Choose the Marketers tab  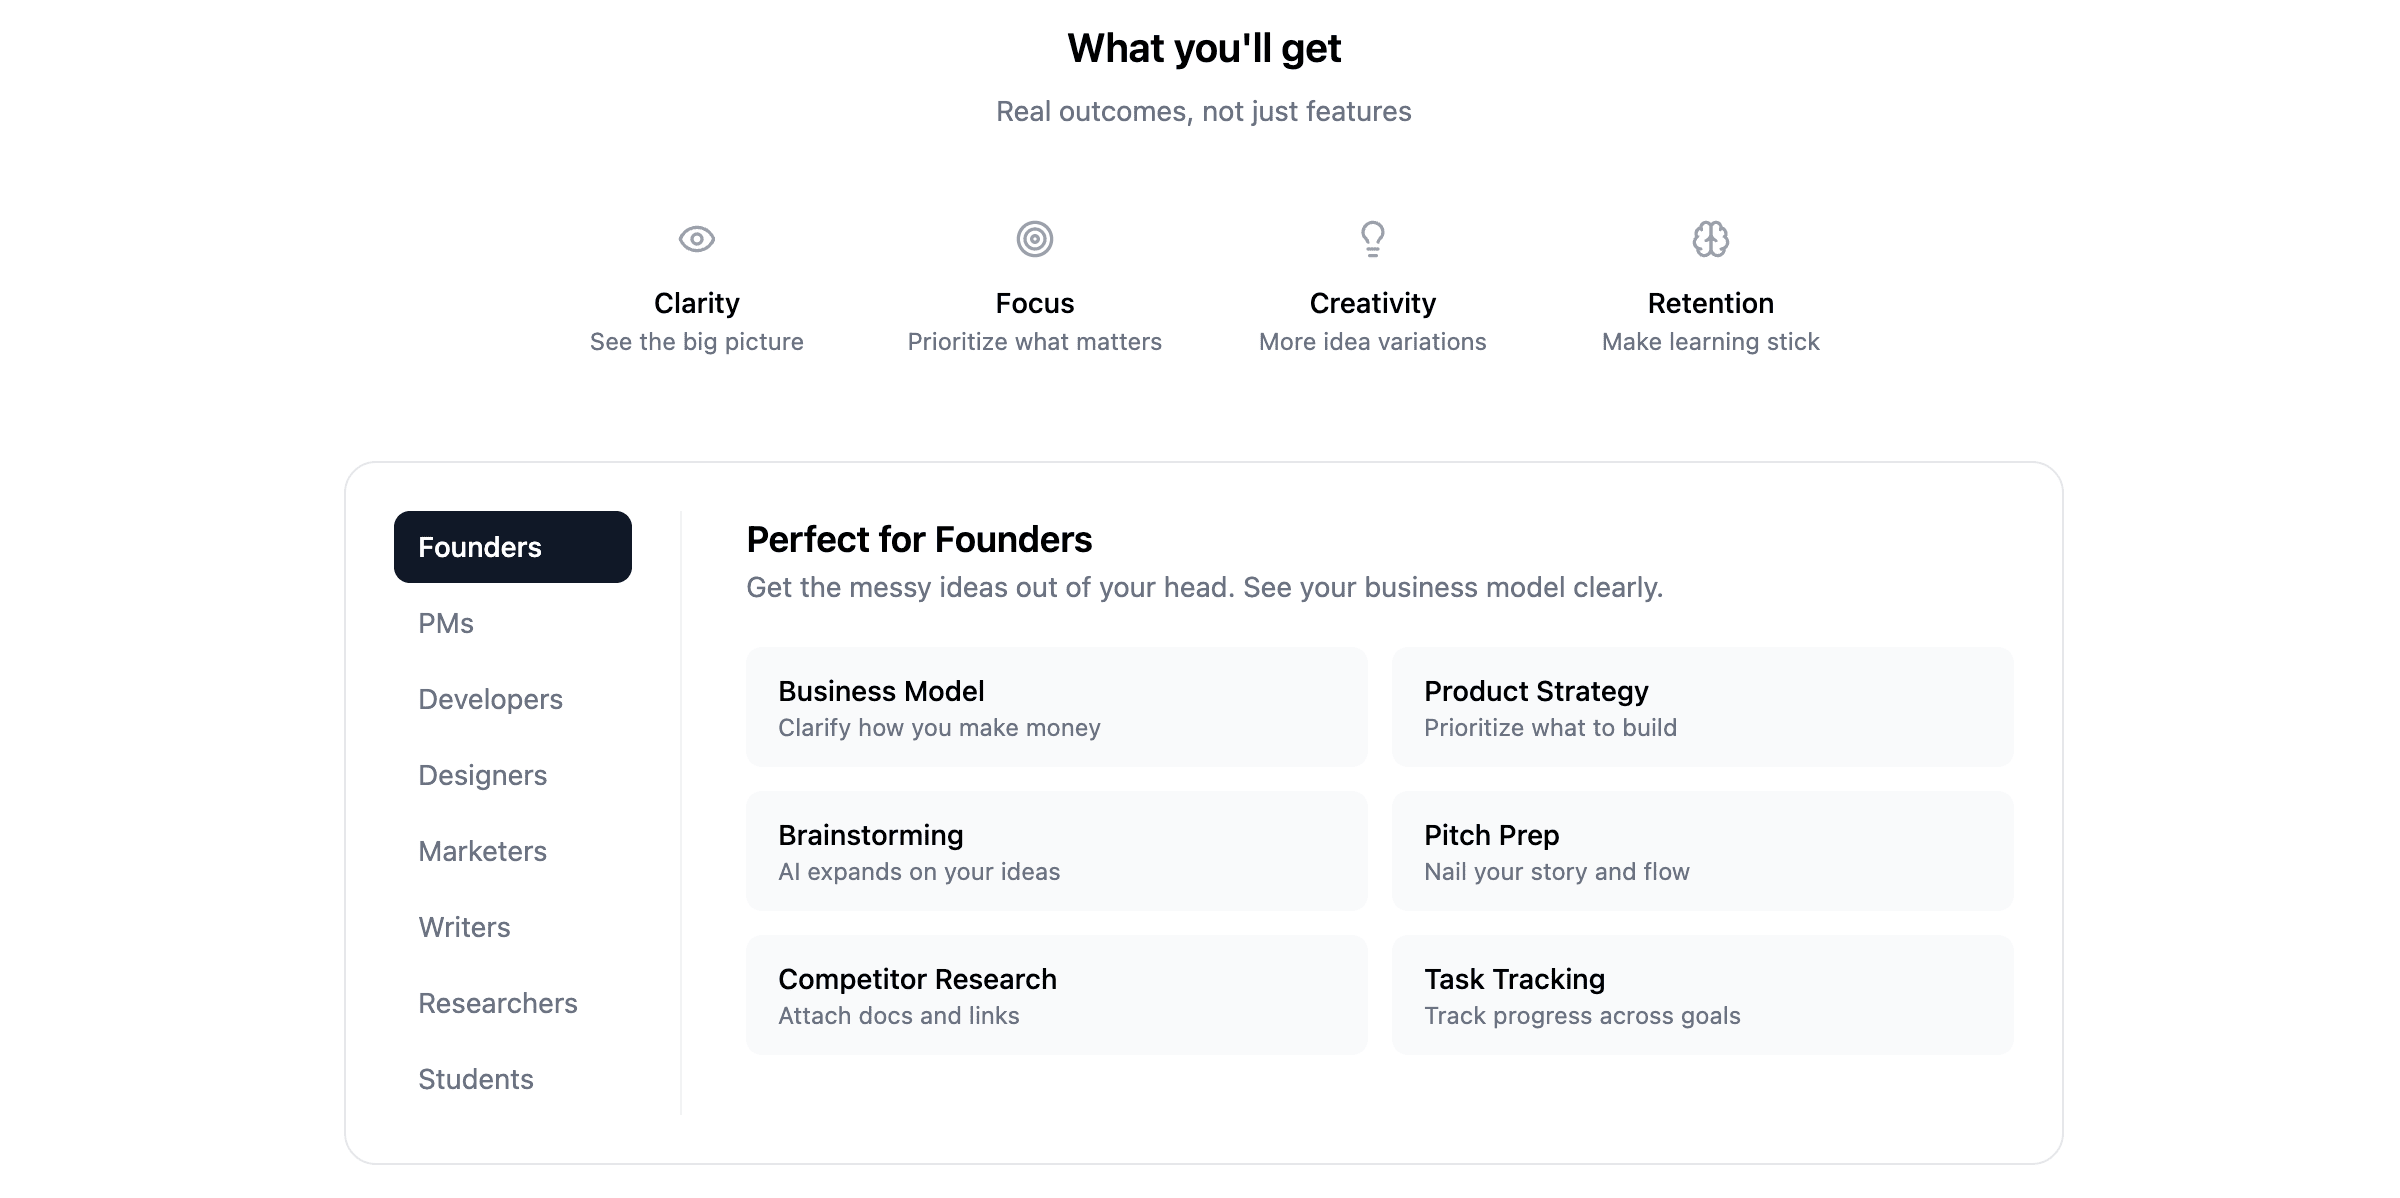click(482, 851)
